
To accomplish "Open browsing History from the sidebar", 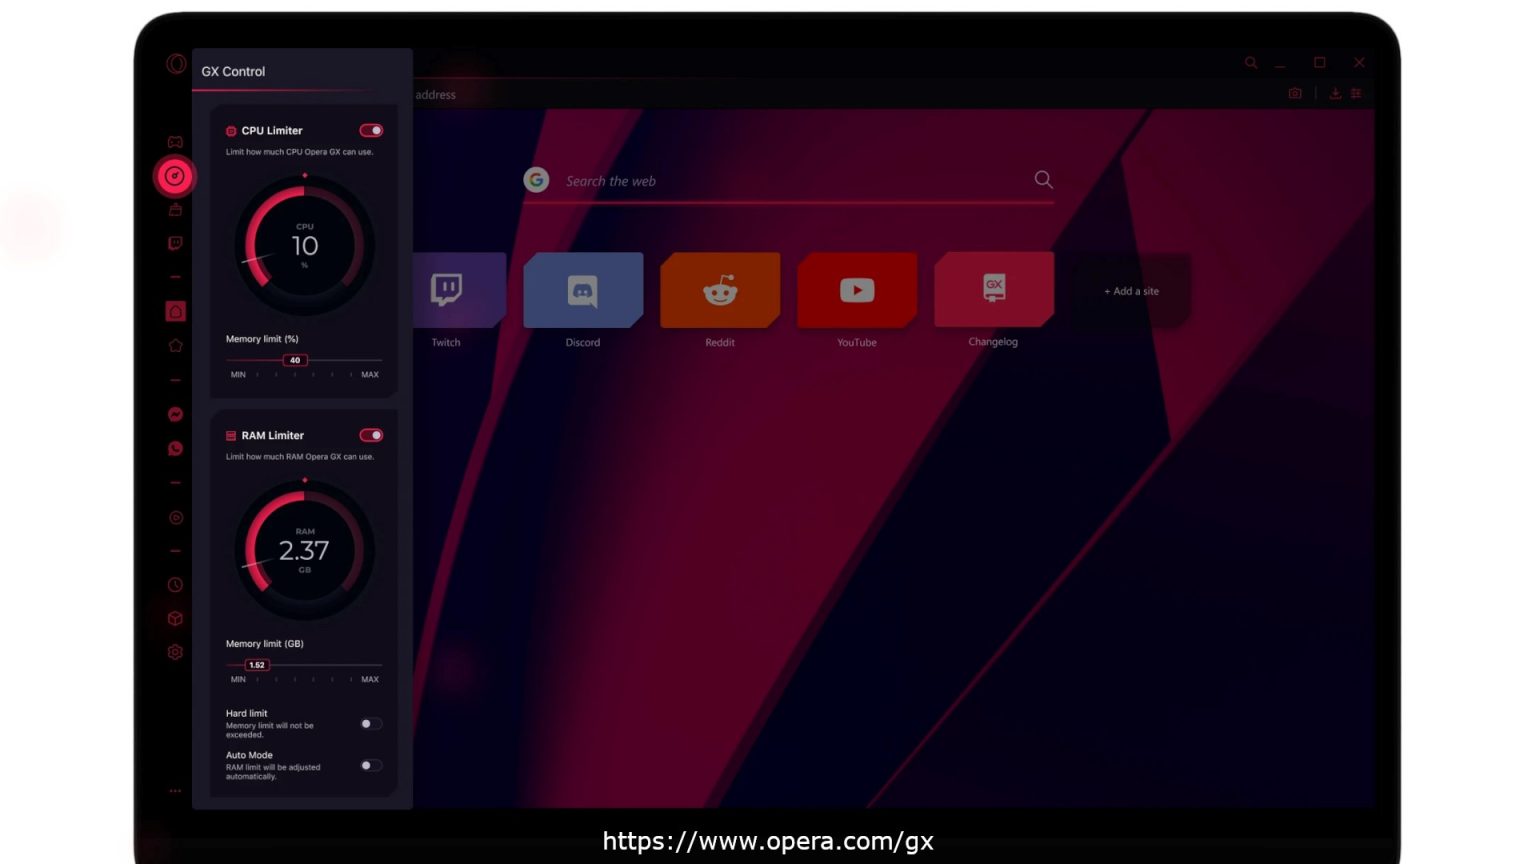I will pyautogui.click(x=174, y=584).
